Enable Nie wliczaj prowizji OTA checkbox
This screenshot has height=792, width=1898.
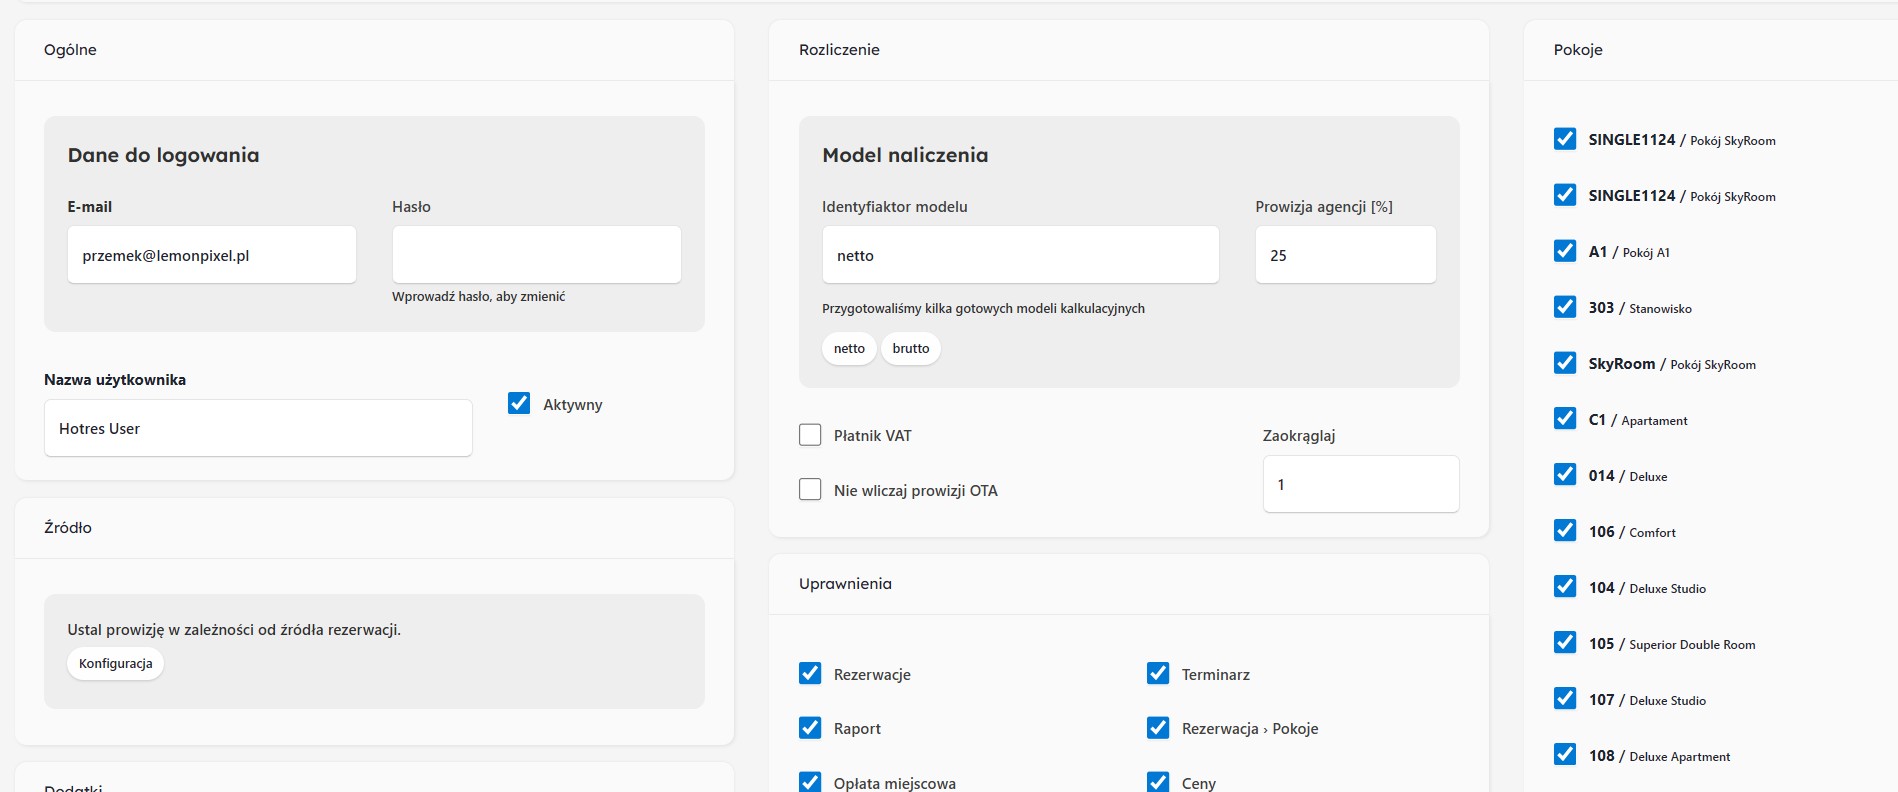coord(810,490)
